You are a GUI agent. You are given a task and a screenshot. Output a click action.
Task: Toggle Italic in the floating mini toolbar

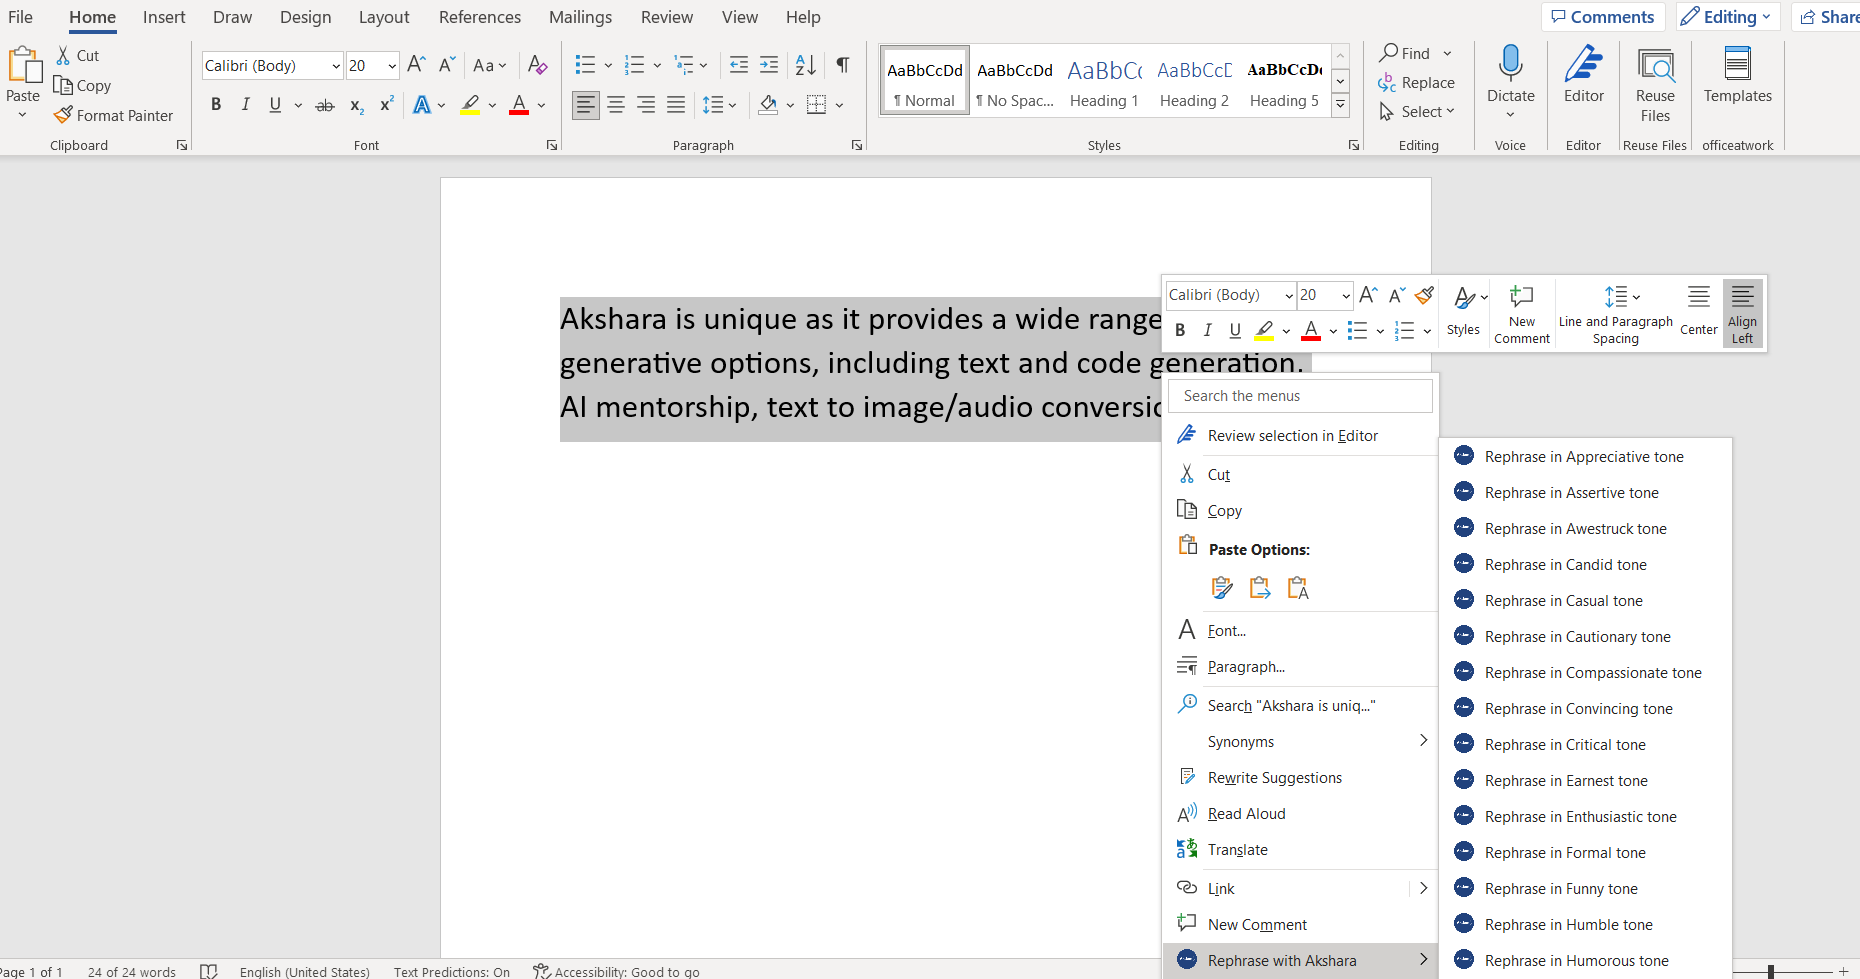click(1208, 330)
